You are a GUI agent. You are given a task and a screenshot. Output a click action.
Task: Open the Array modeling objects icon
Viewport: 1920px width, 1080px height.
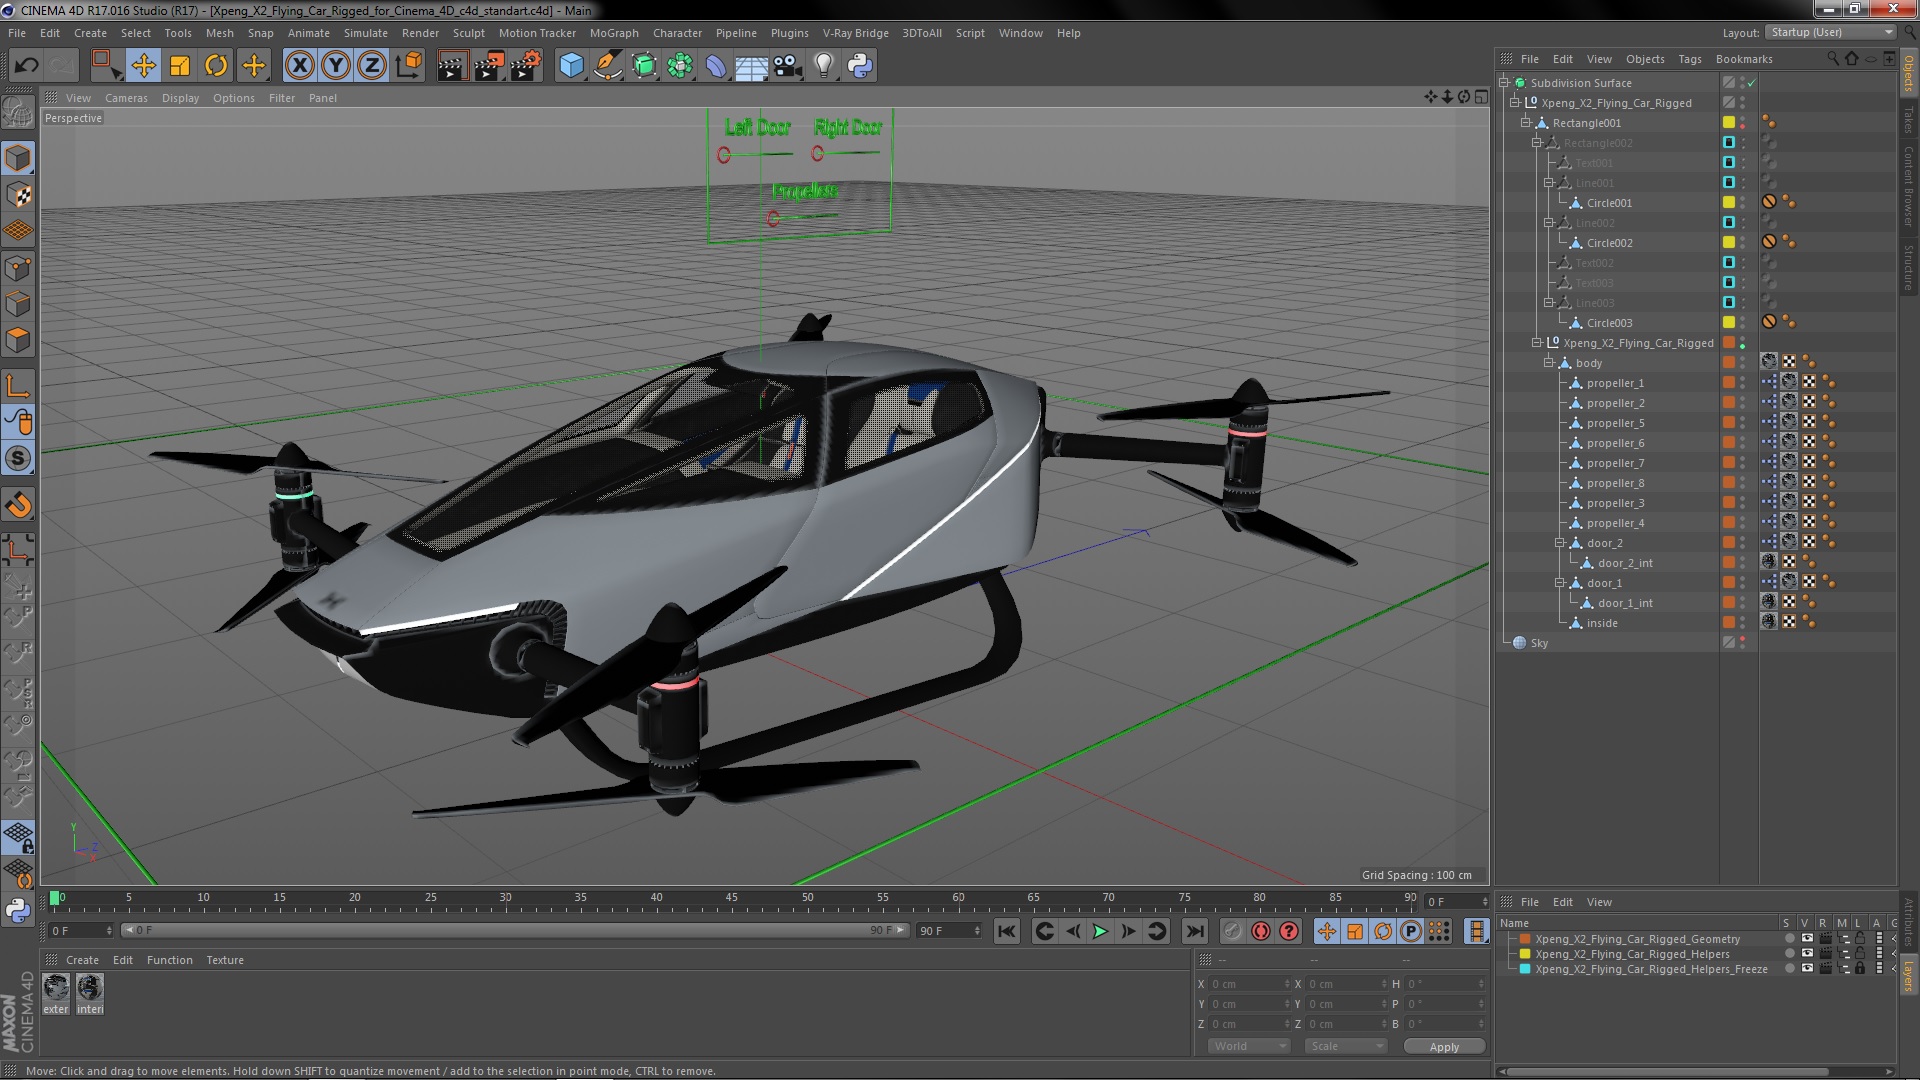[680, 66]
